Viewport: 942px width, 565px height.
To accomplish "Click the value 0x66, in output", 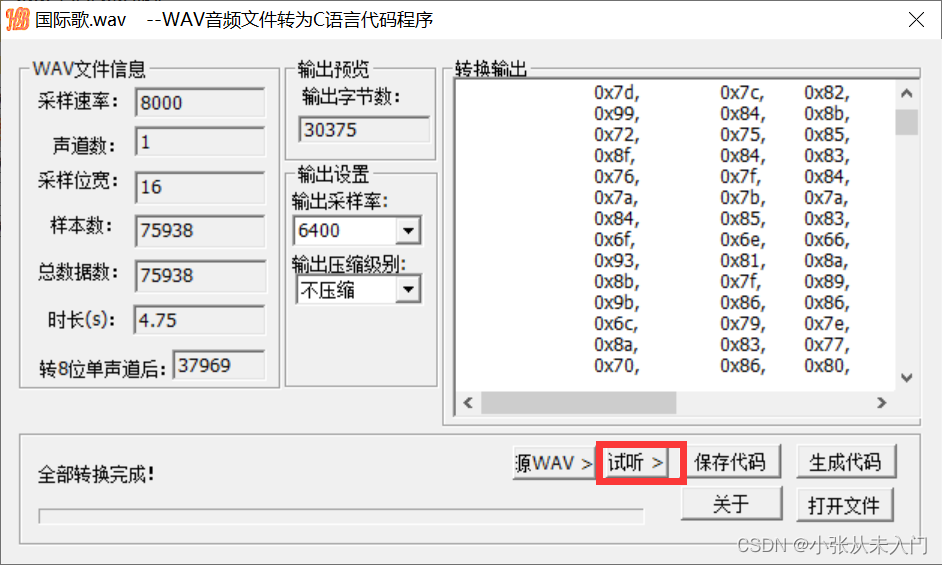I will [827, 240].
